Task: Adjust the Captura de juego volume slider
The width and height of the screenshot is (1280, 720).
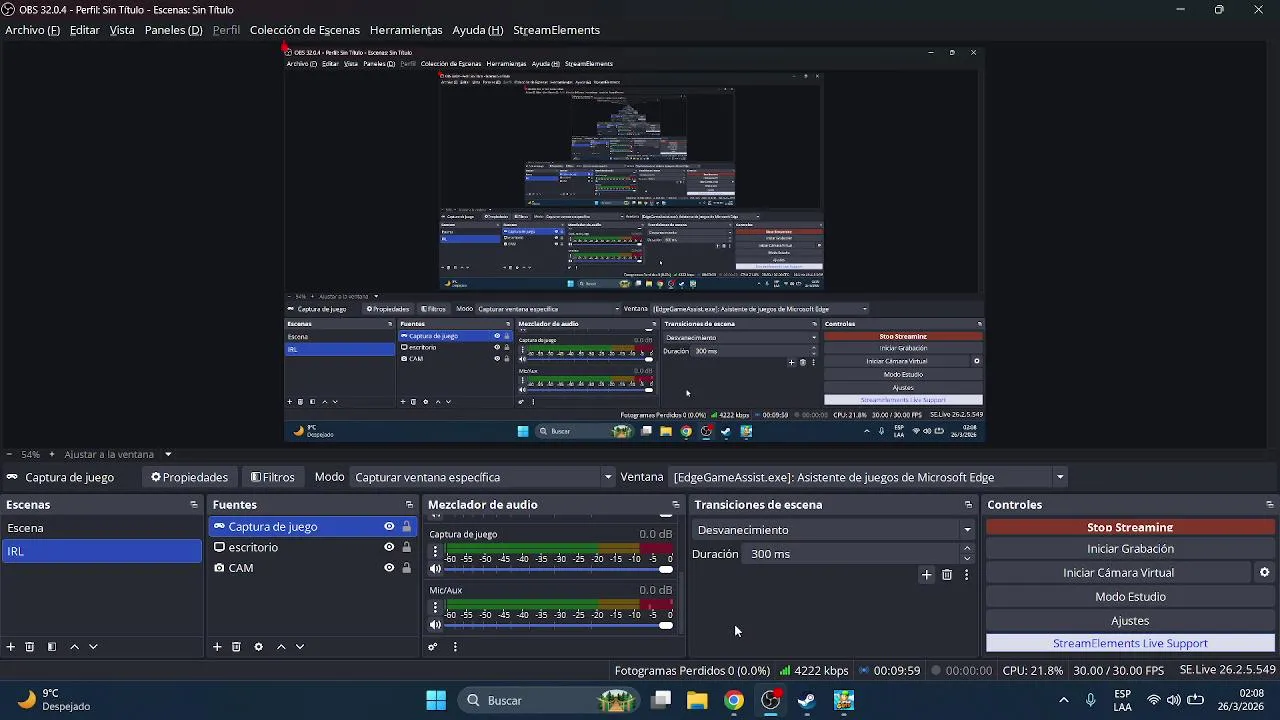Action: tap(560, 569)
